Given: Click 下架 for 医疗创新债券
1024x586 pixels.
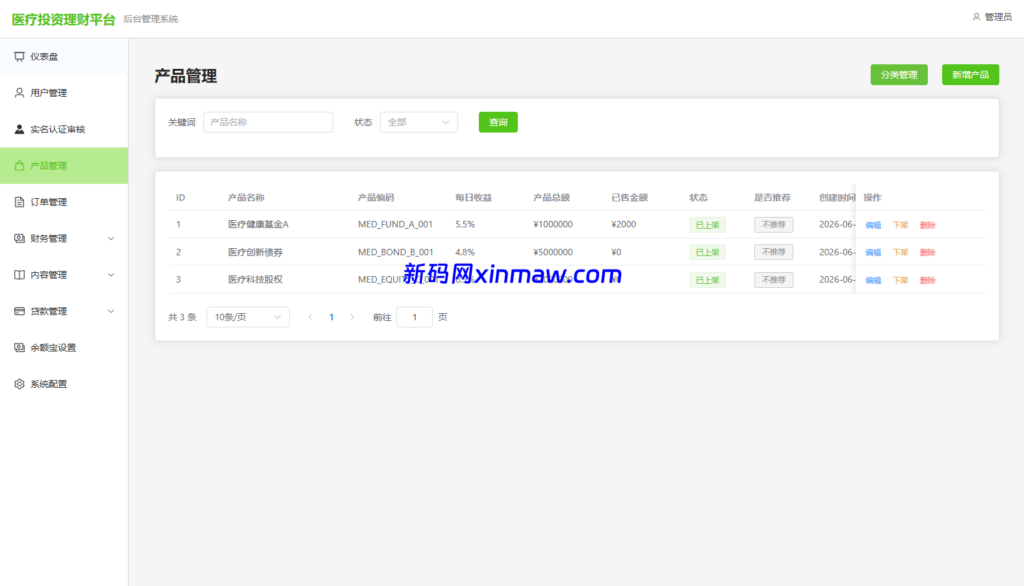Looking at the screenshot, I should pyautogui.click(x=901, y=252).
